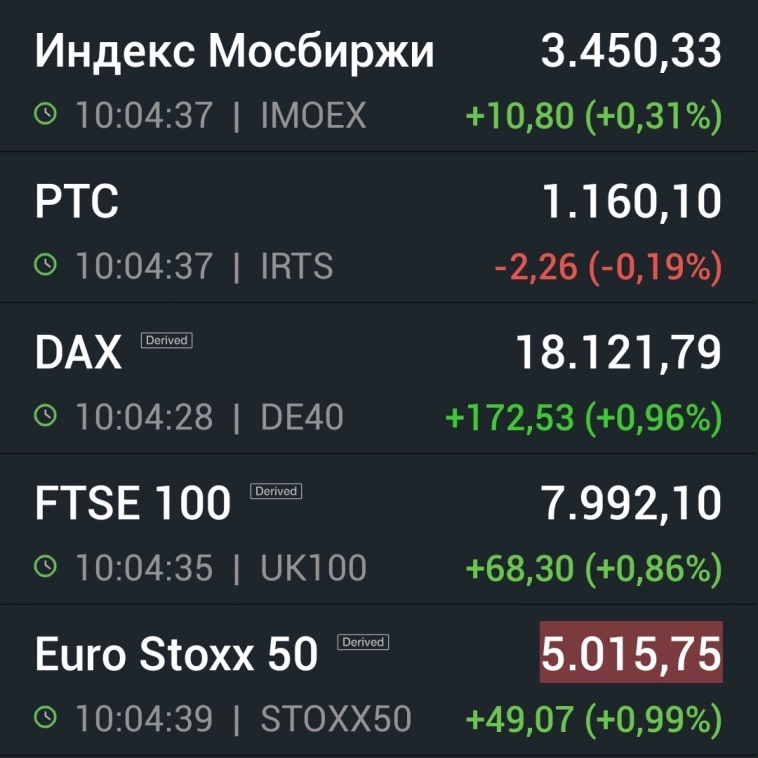Click the IMOEX price 3.450,33

631,52
